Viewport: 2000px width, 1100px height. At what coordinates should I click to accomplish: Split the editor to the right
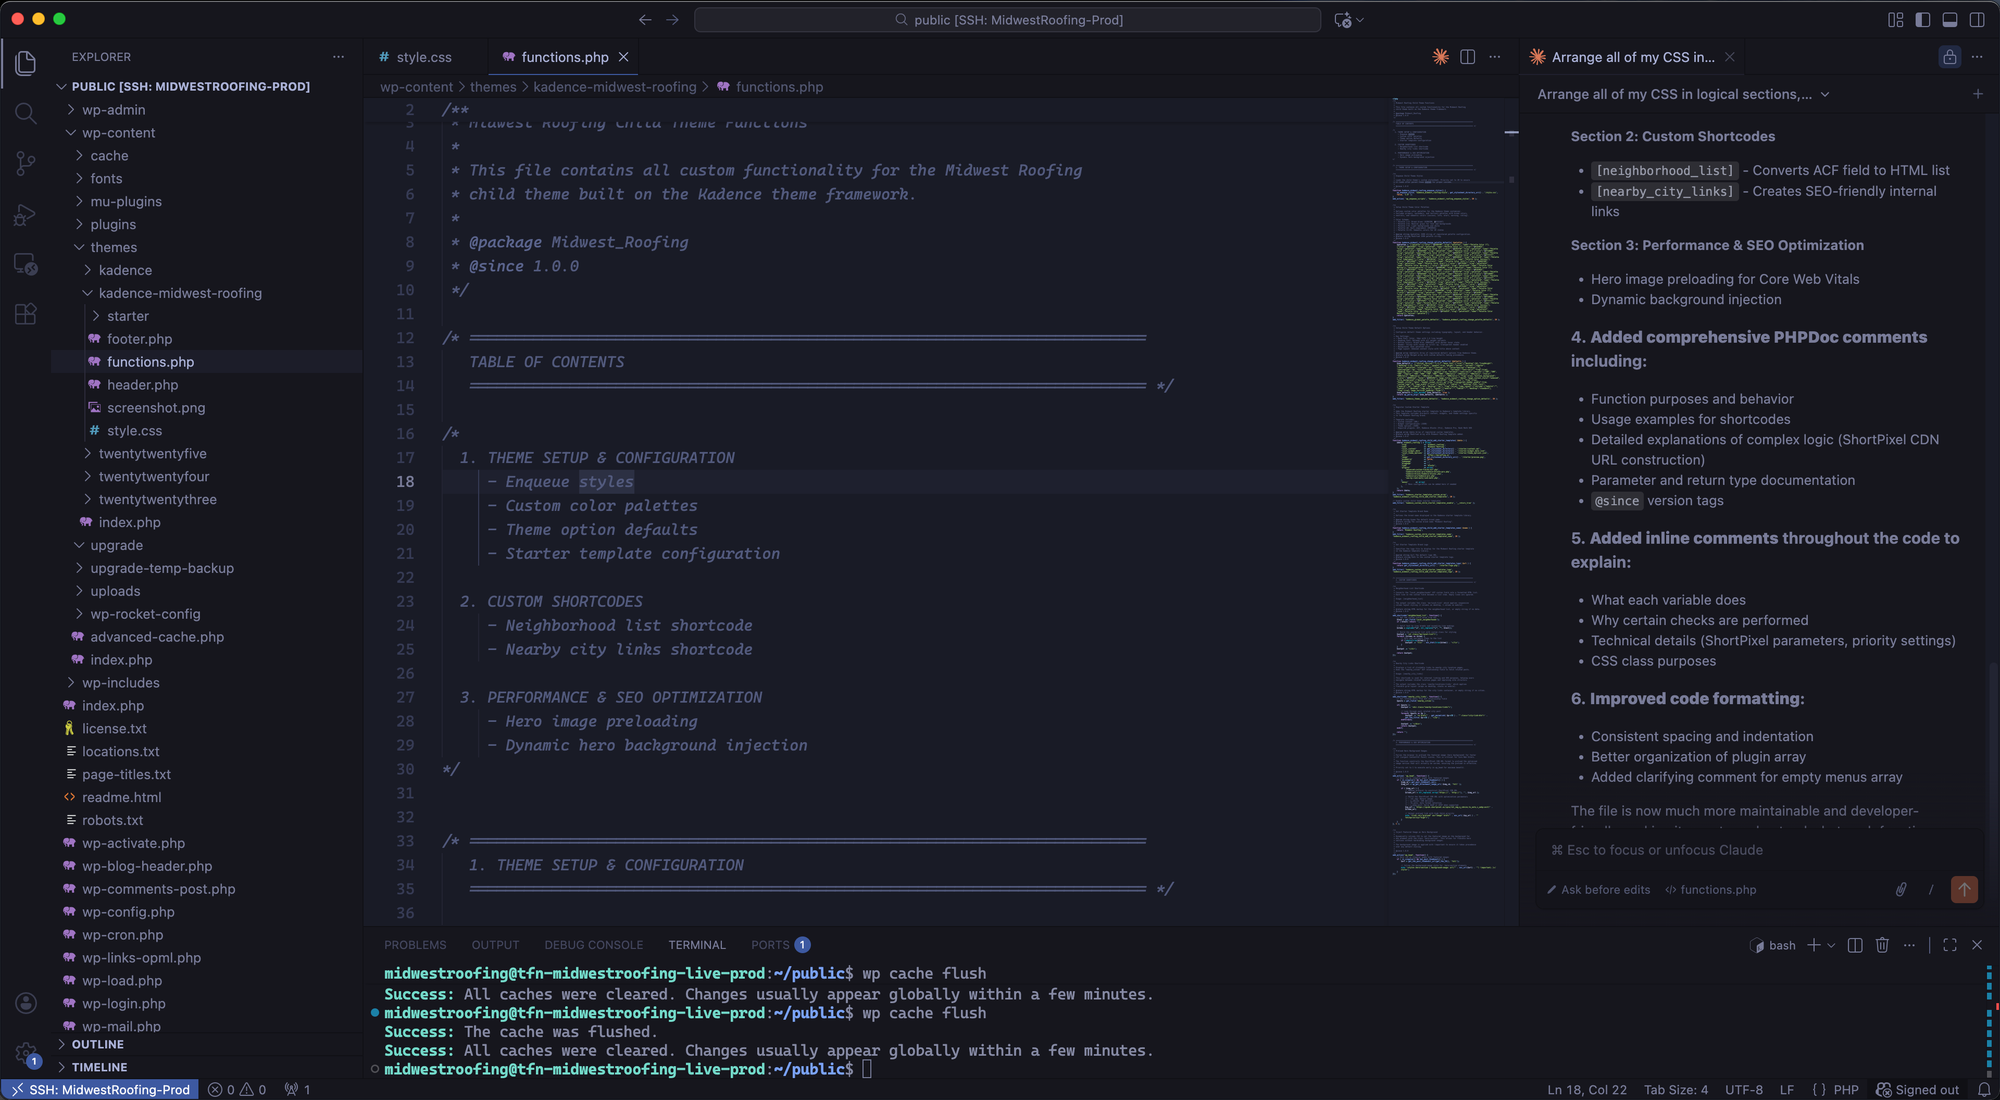click(x=1467, y=57)
